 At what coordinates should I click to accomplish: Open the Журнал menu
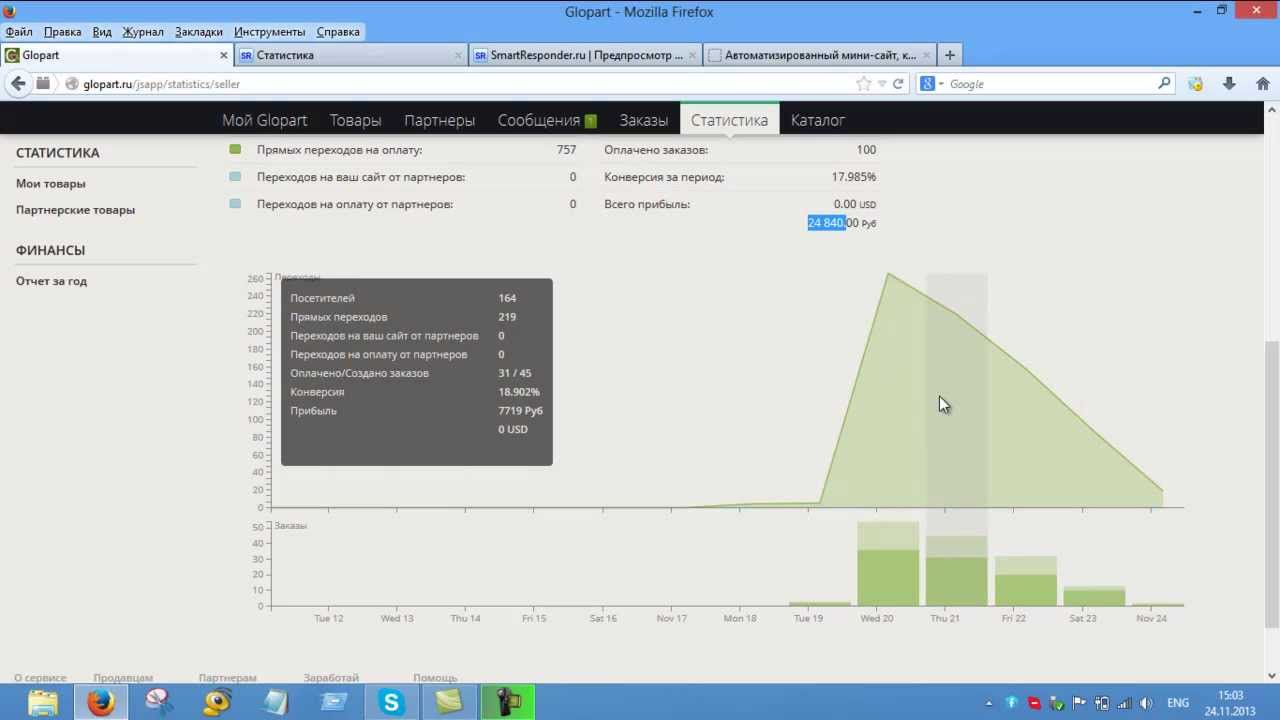point(143,32)
